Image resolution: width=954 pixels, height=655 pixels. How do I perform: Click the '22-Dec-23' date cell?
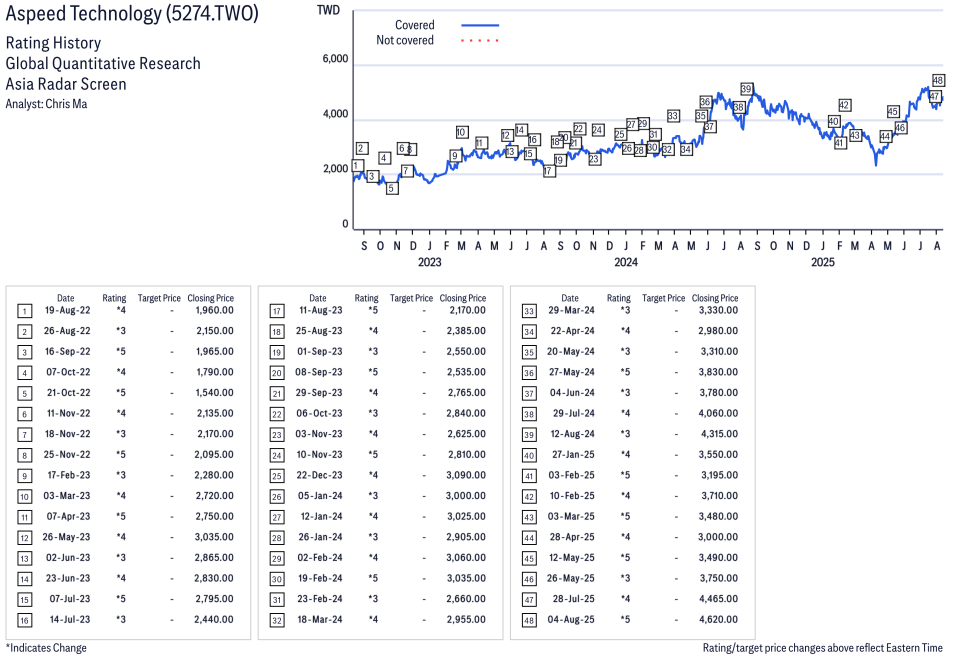tap(319, 475)
